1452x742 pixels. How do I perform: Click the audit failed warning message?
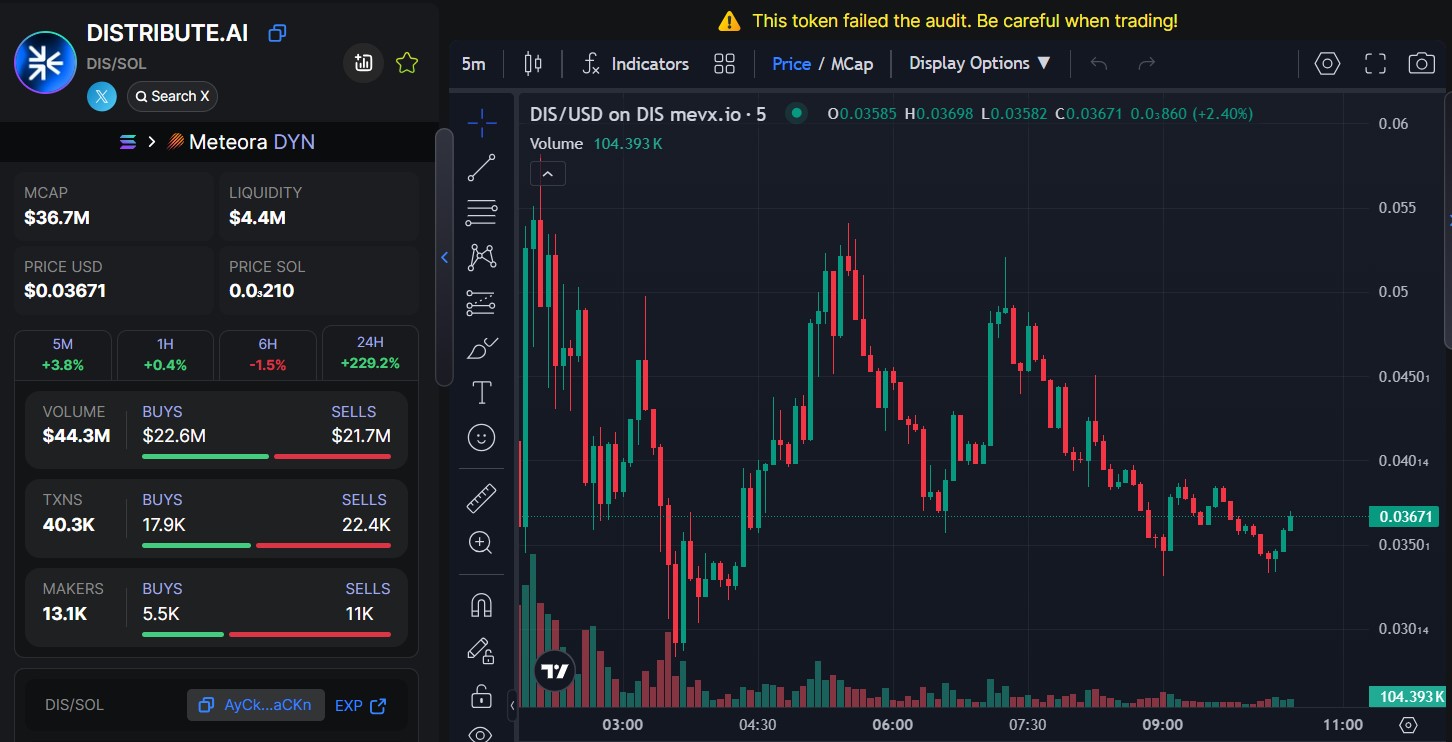coord(948,20)
